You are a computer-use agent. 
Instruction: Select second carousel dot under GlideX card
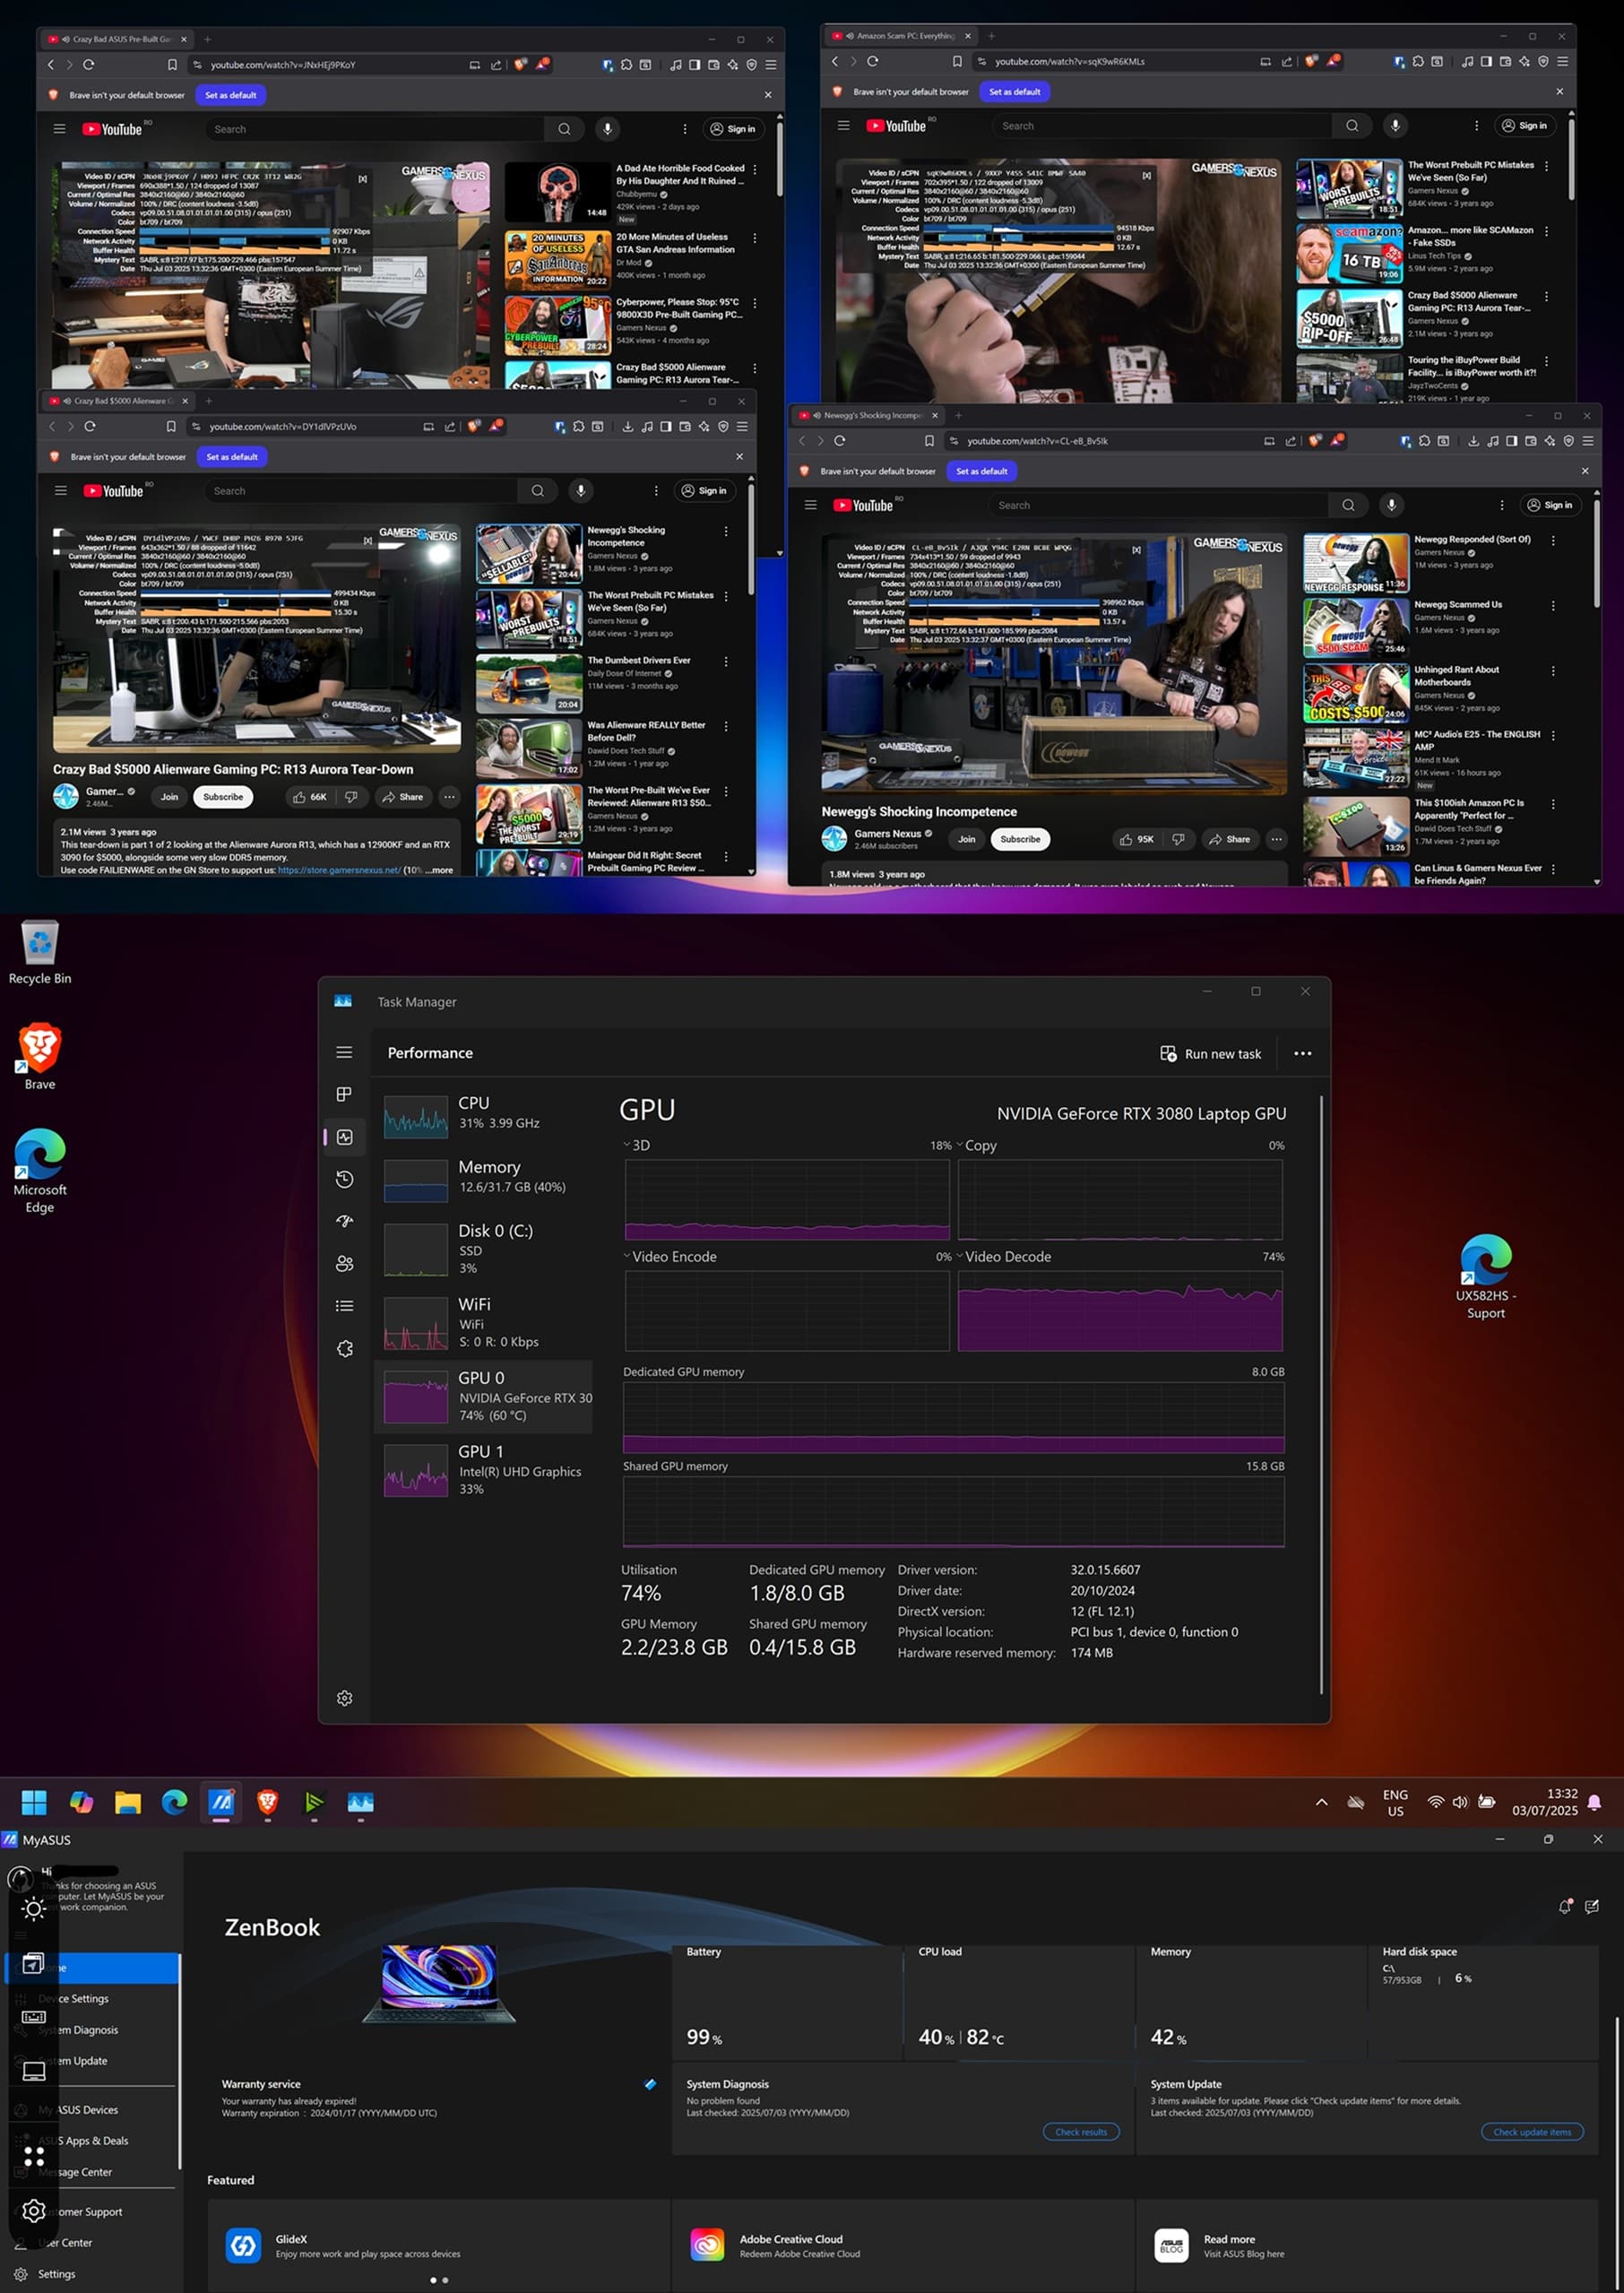point(445,2280)
